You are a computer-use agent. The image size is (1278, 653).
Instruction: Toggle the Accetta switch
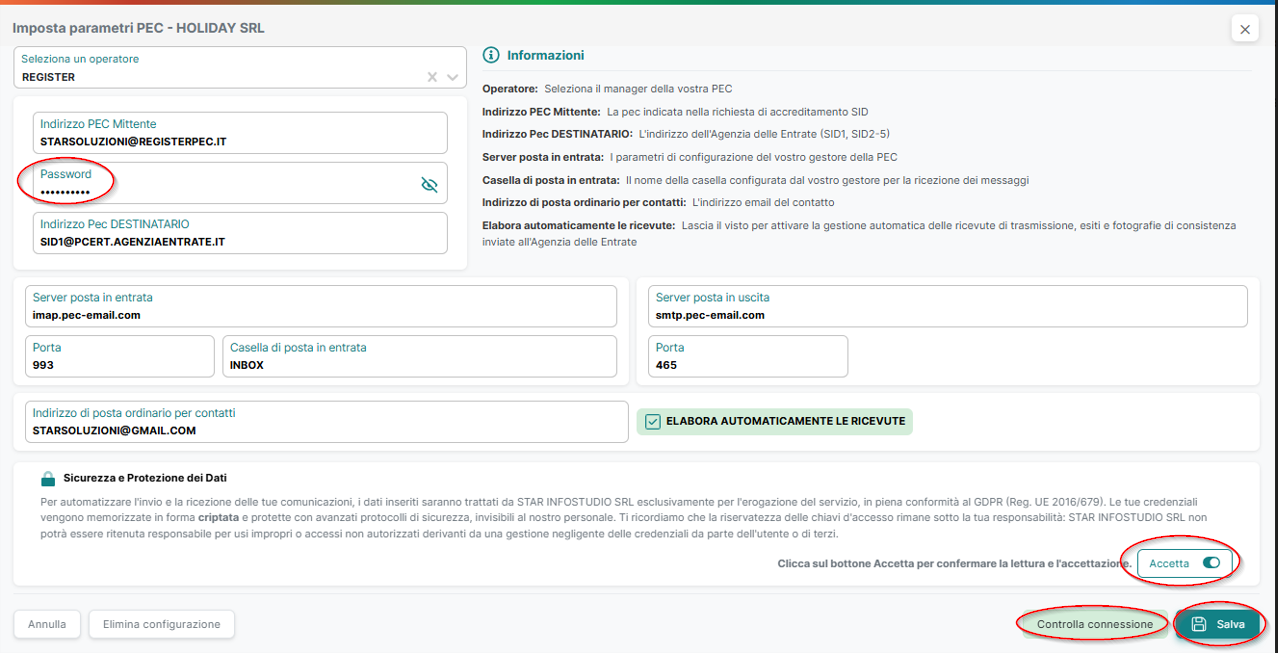click(1211, 563)
